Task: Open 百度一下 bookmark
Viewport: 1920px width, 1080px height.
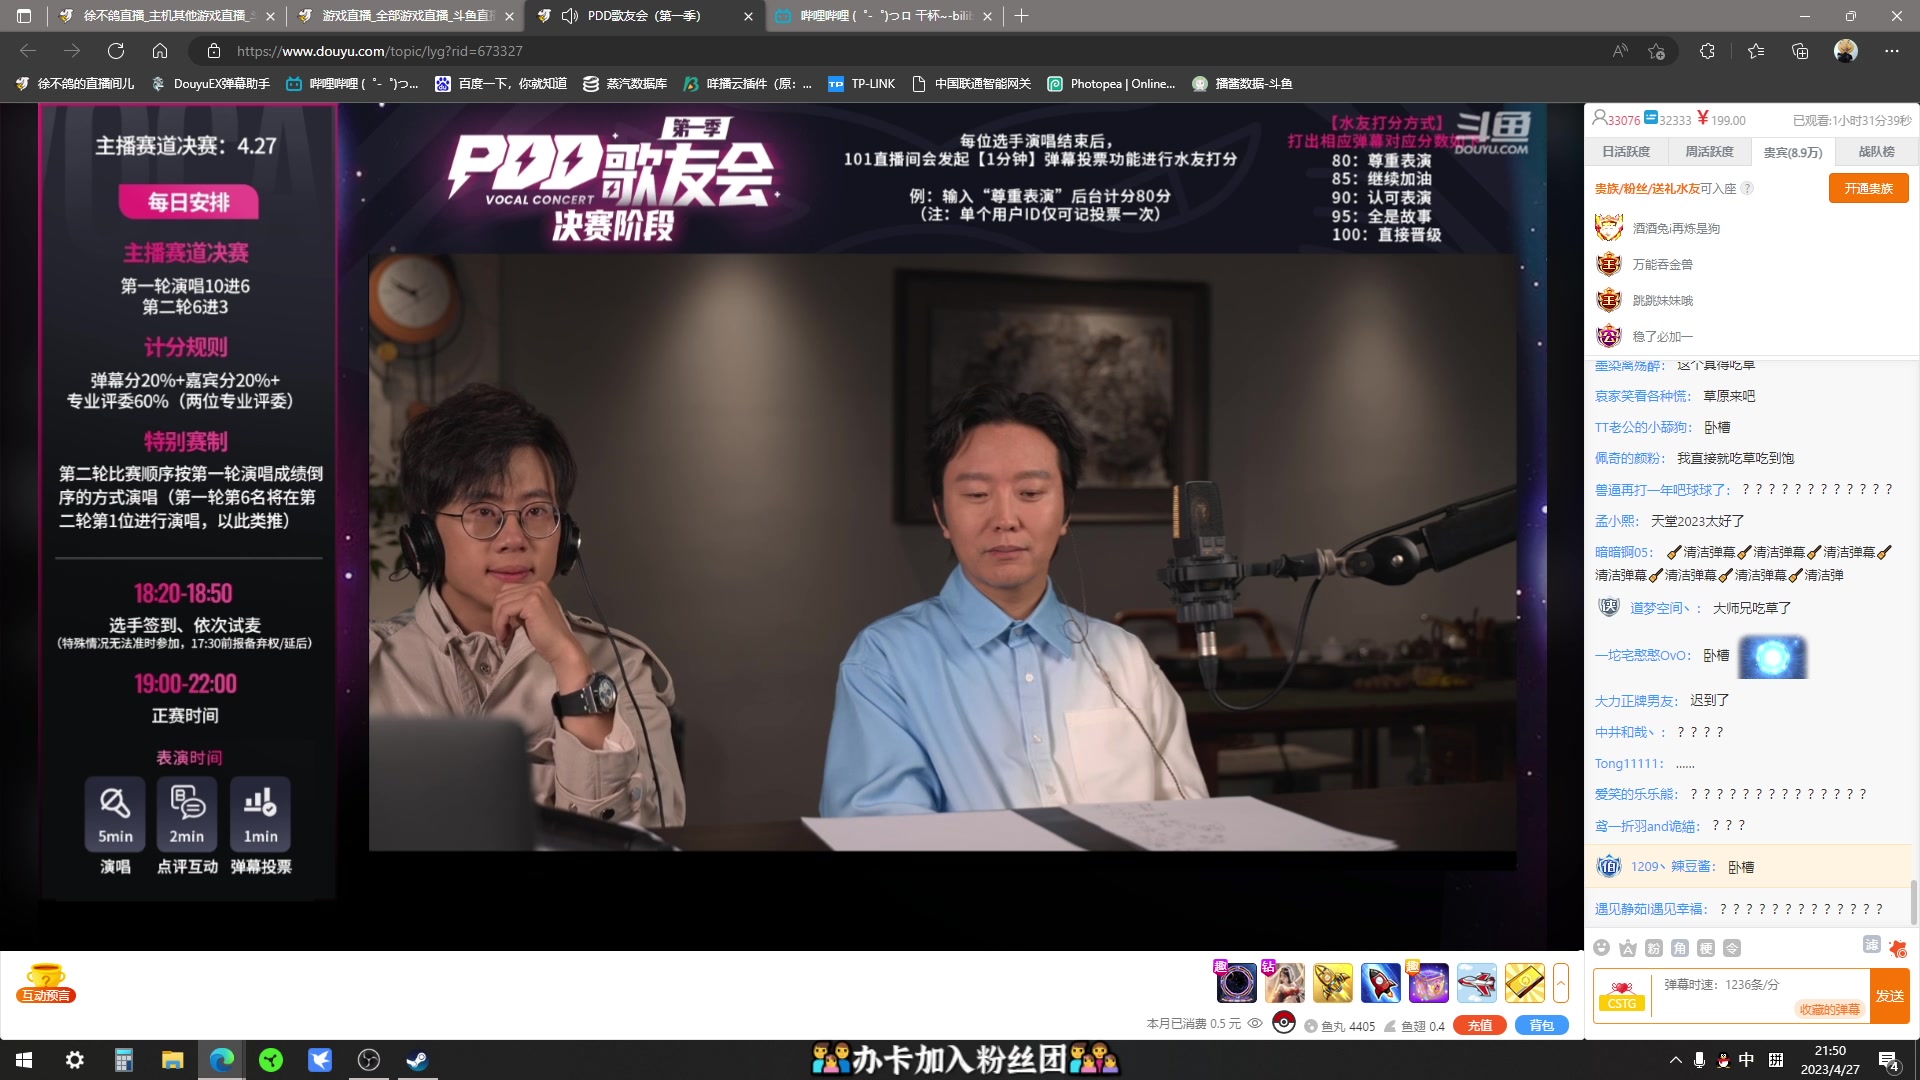Action: [501, 84]
